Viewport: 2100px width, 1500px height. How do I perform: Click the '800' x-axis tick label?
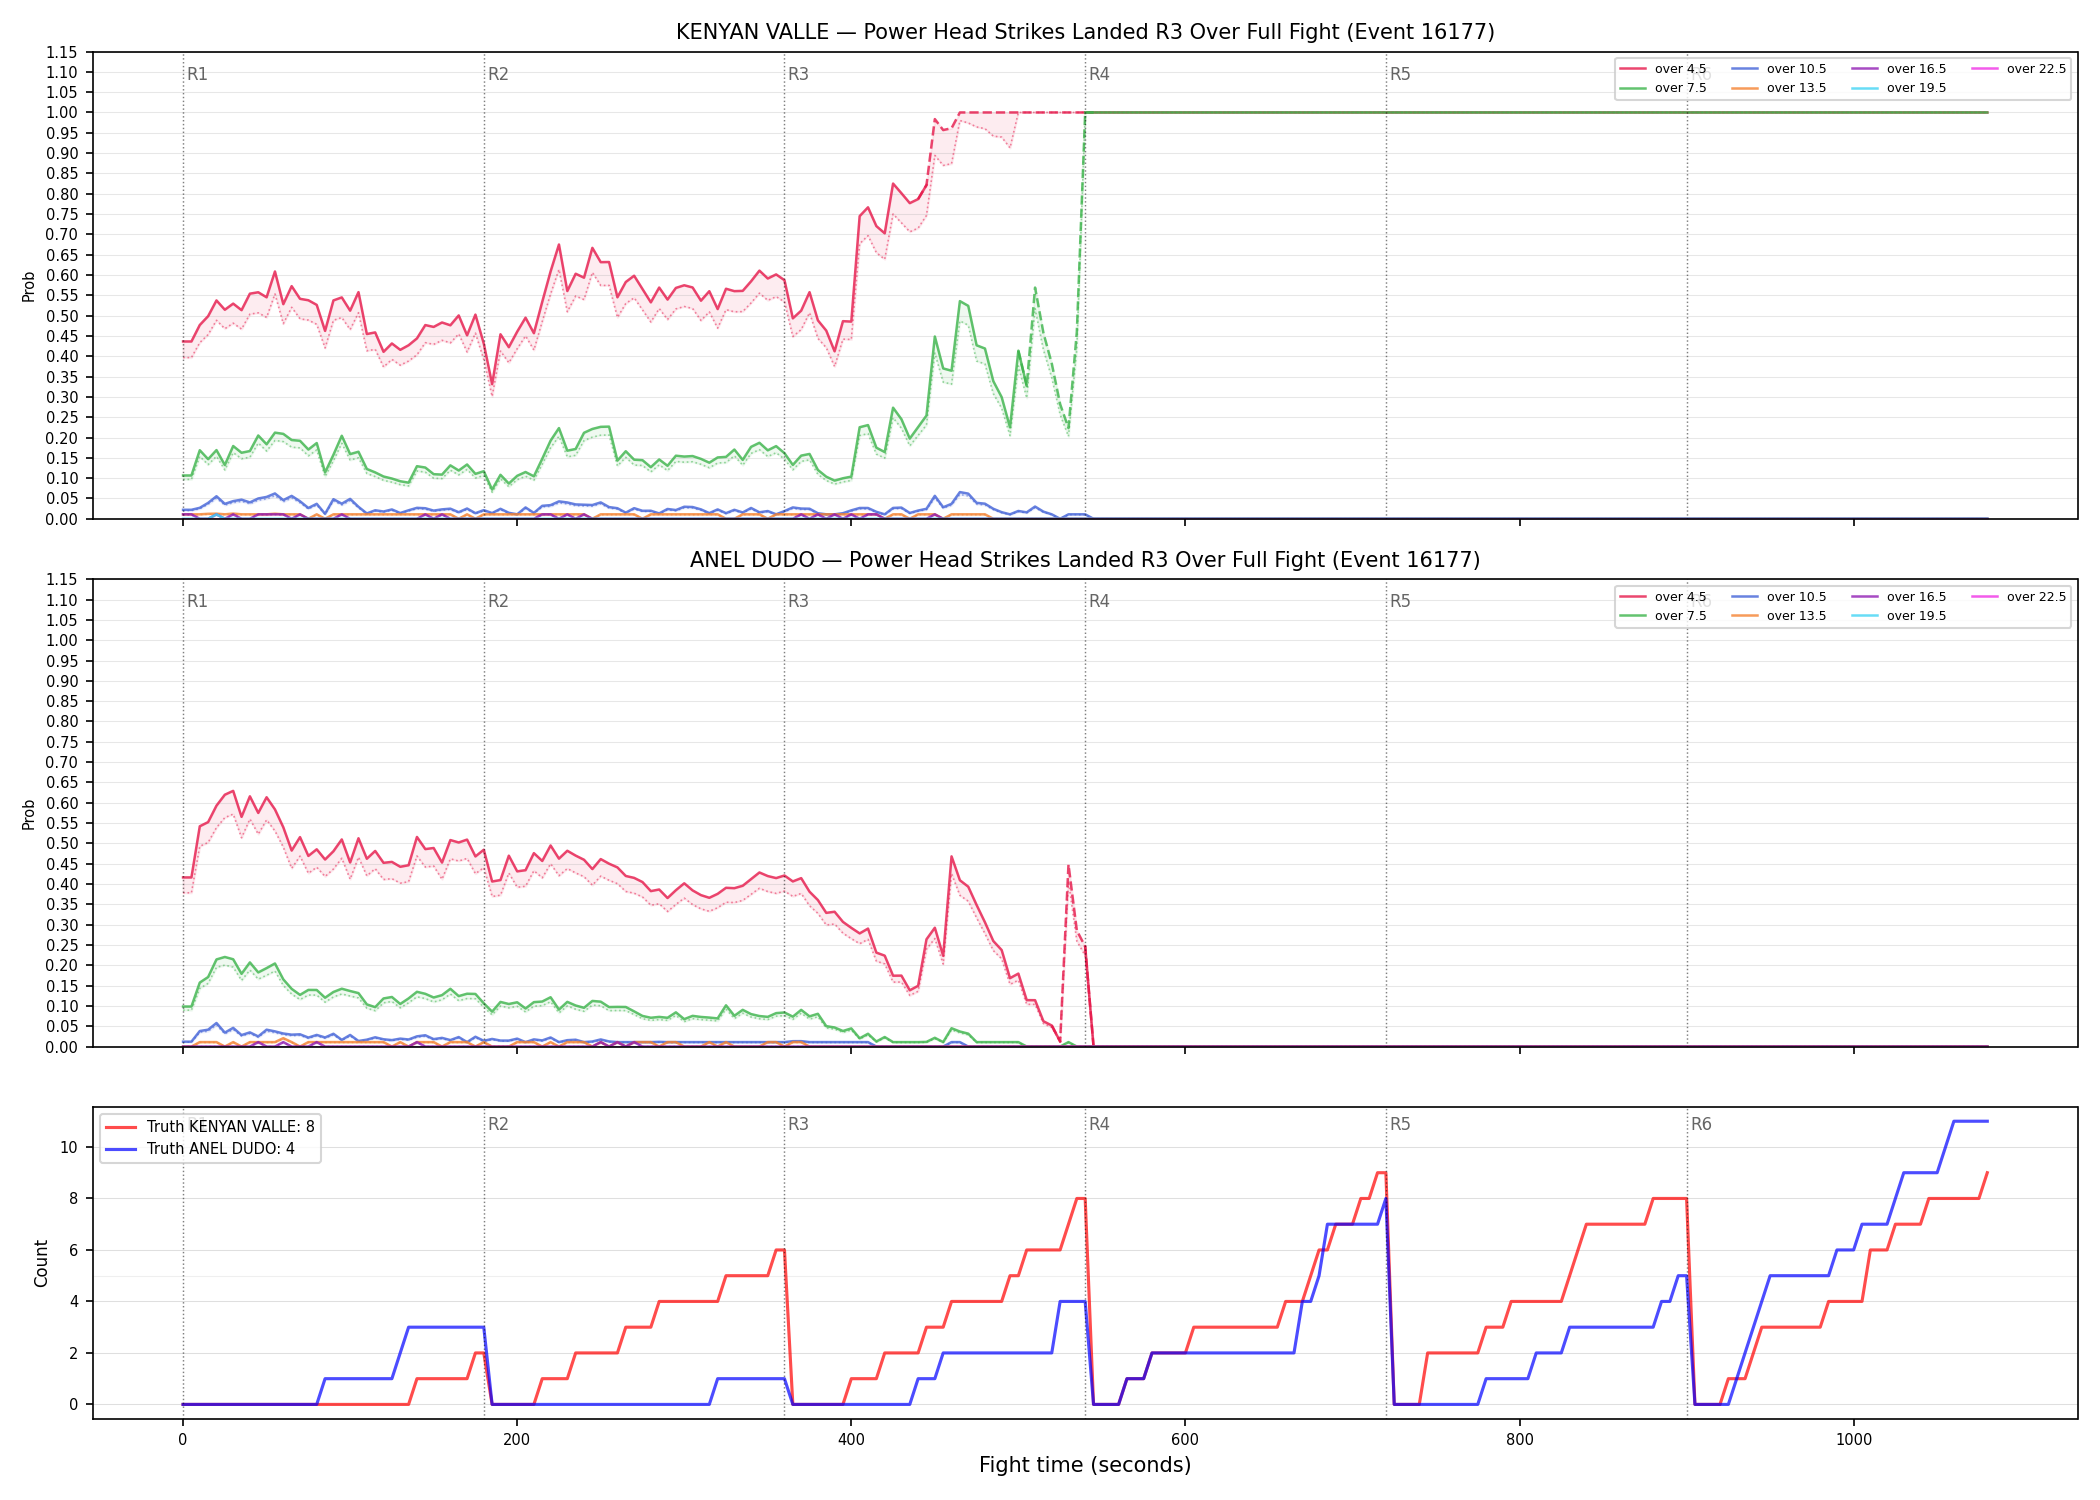(x=1519, y=1440)
